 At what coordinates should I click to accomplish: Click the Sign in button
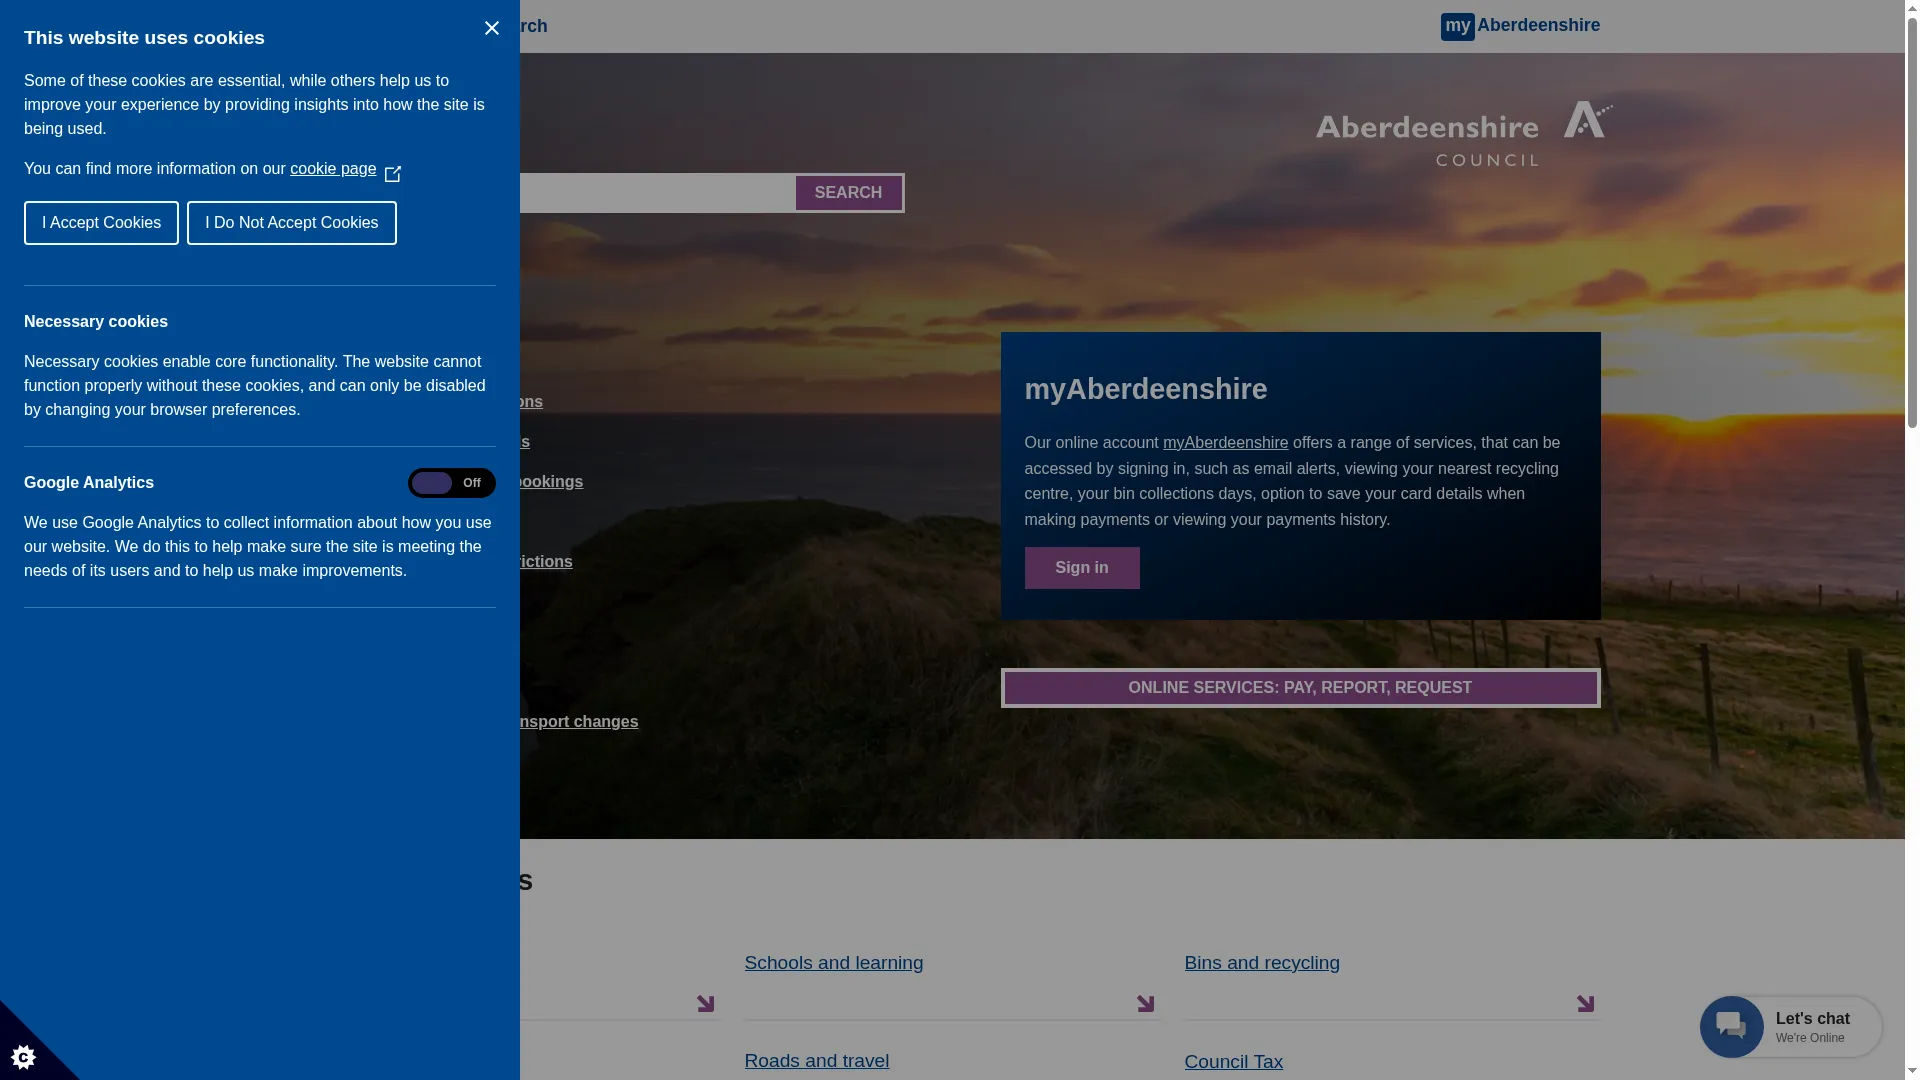point(1081,568)
